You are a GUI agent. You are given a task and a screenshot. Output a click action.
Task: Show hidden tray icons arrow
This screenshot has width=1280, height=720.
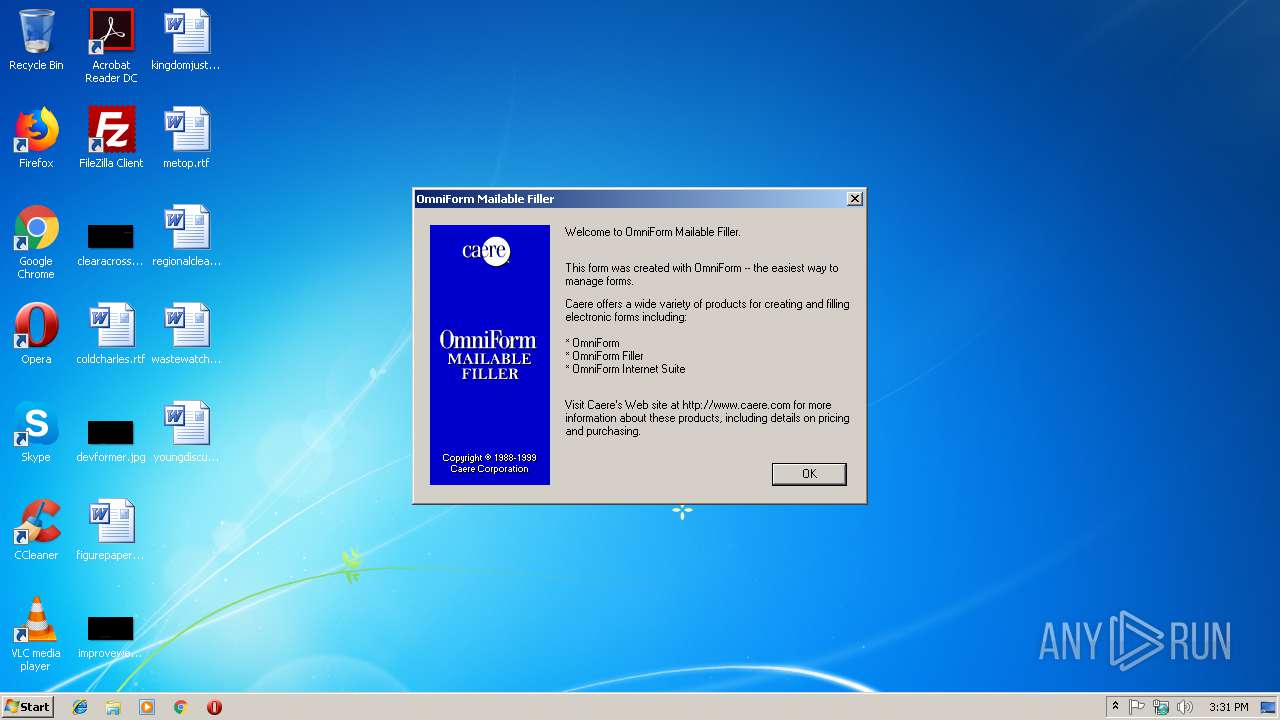[1115, 707]
